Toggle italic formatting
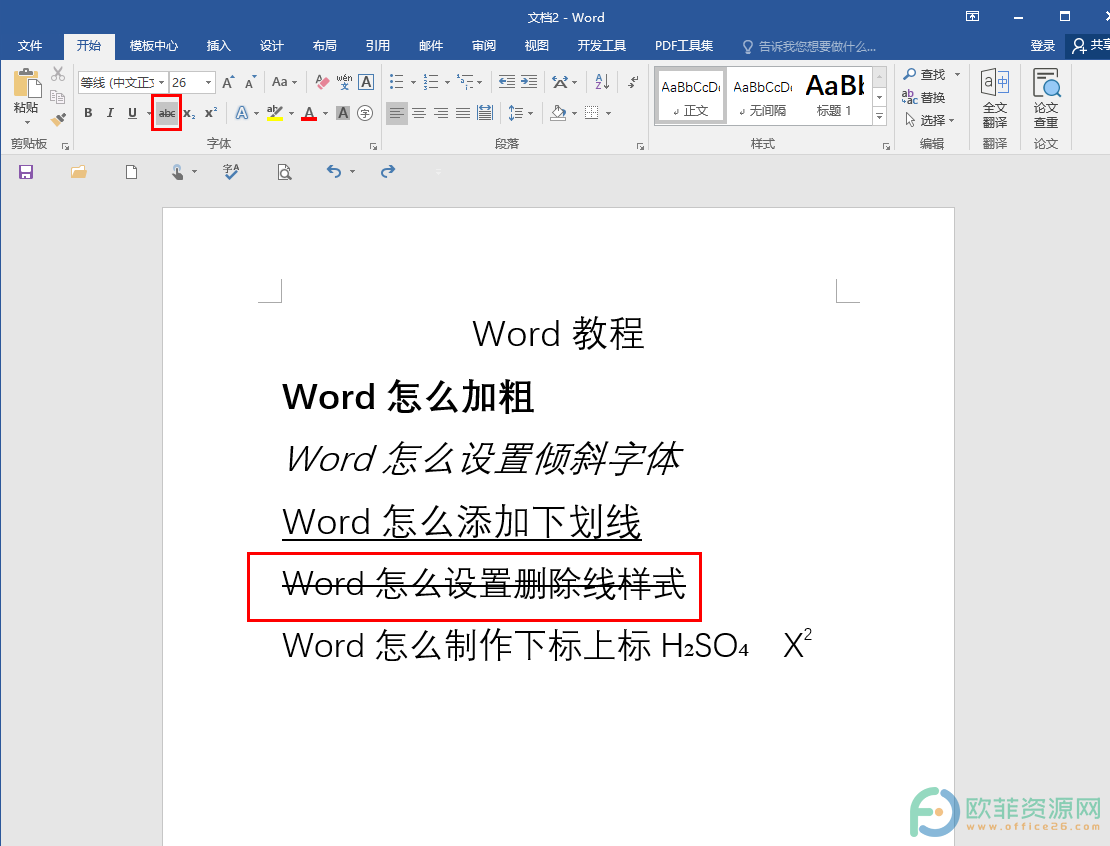Image resolution: width=1110 pixels, height=846 pixels. point(110,113)
